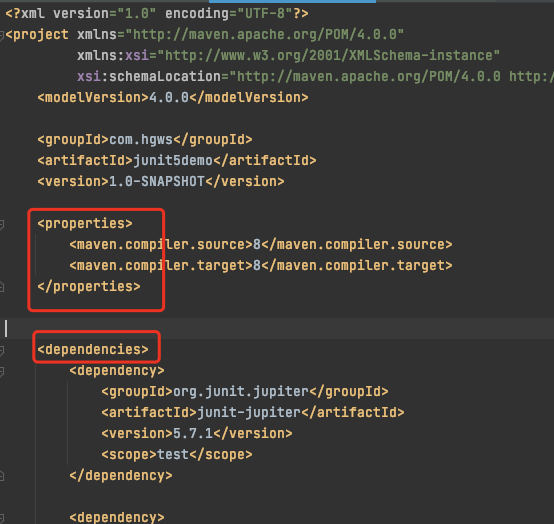Click the closing </properties> tag
The height and width of the screenshot is (524, 554).
pos(89,287)
